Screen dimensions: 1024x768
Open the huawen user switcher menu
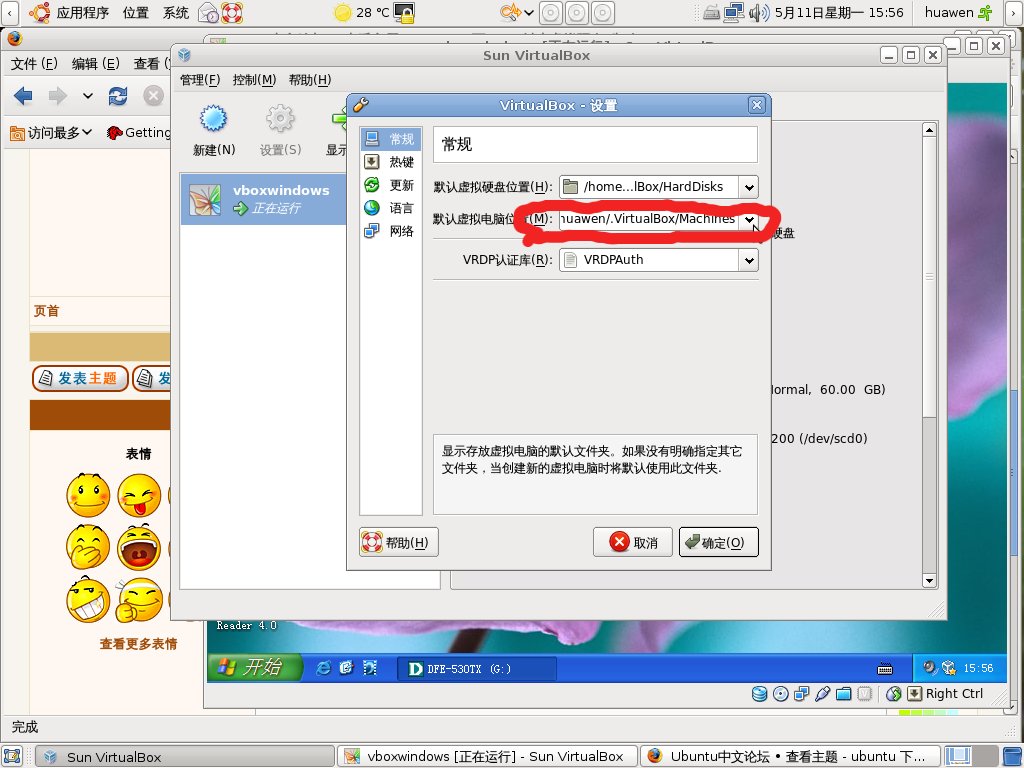click(x=958, y=12)
